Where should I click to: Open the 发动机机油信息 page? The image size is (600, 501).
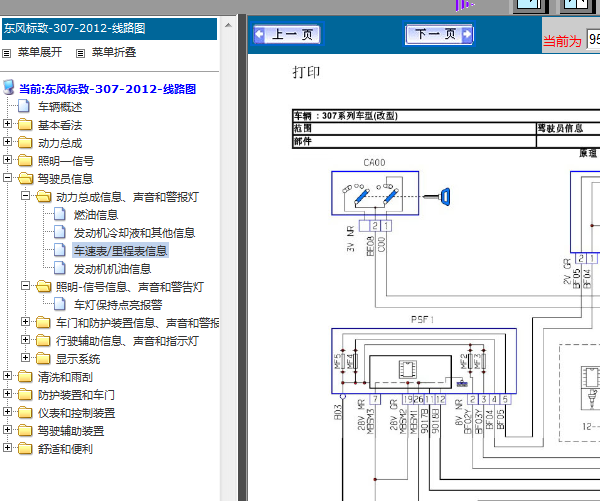[x=112, y=269]
